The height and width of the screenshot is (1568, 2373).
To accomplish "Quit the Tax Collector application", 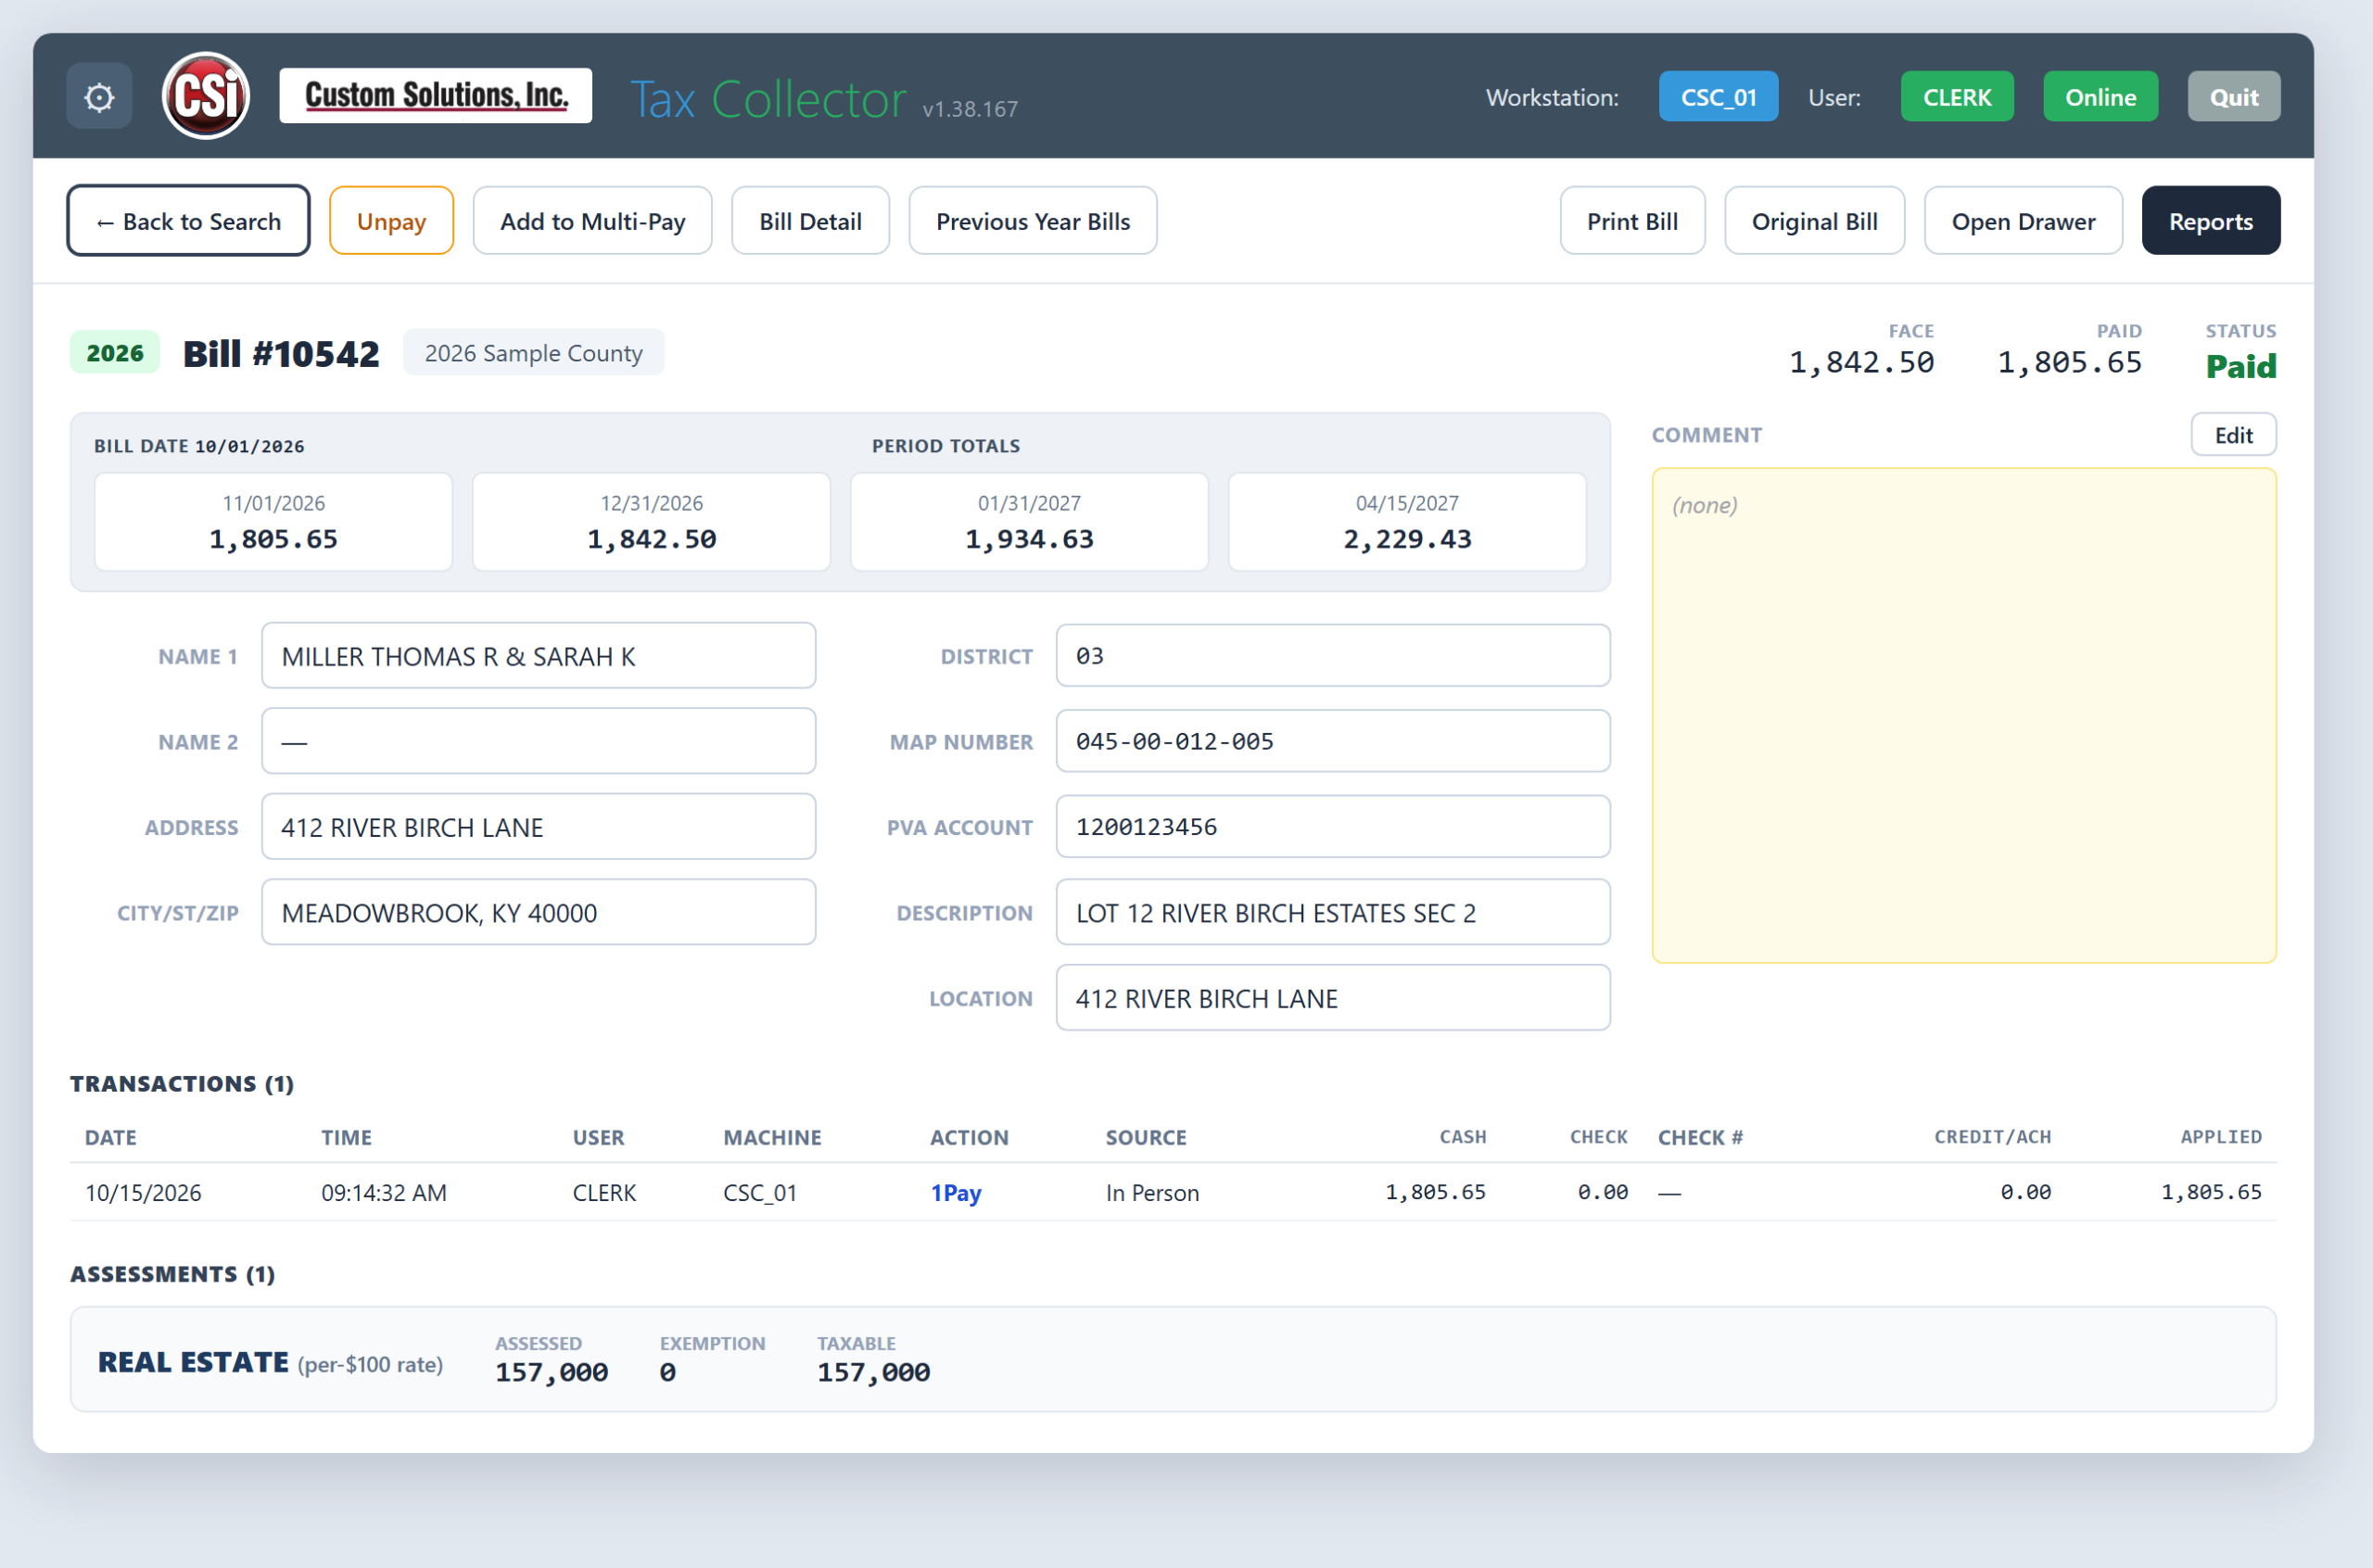I will [2233, 97].
